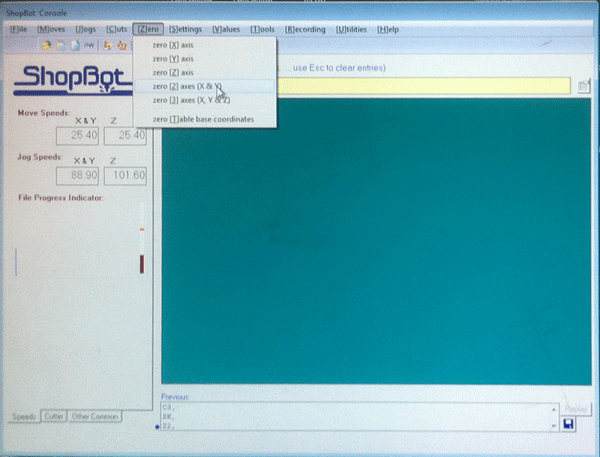
Task: Click the Replay button
Action: 576,409
